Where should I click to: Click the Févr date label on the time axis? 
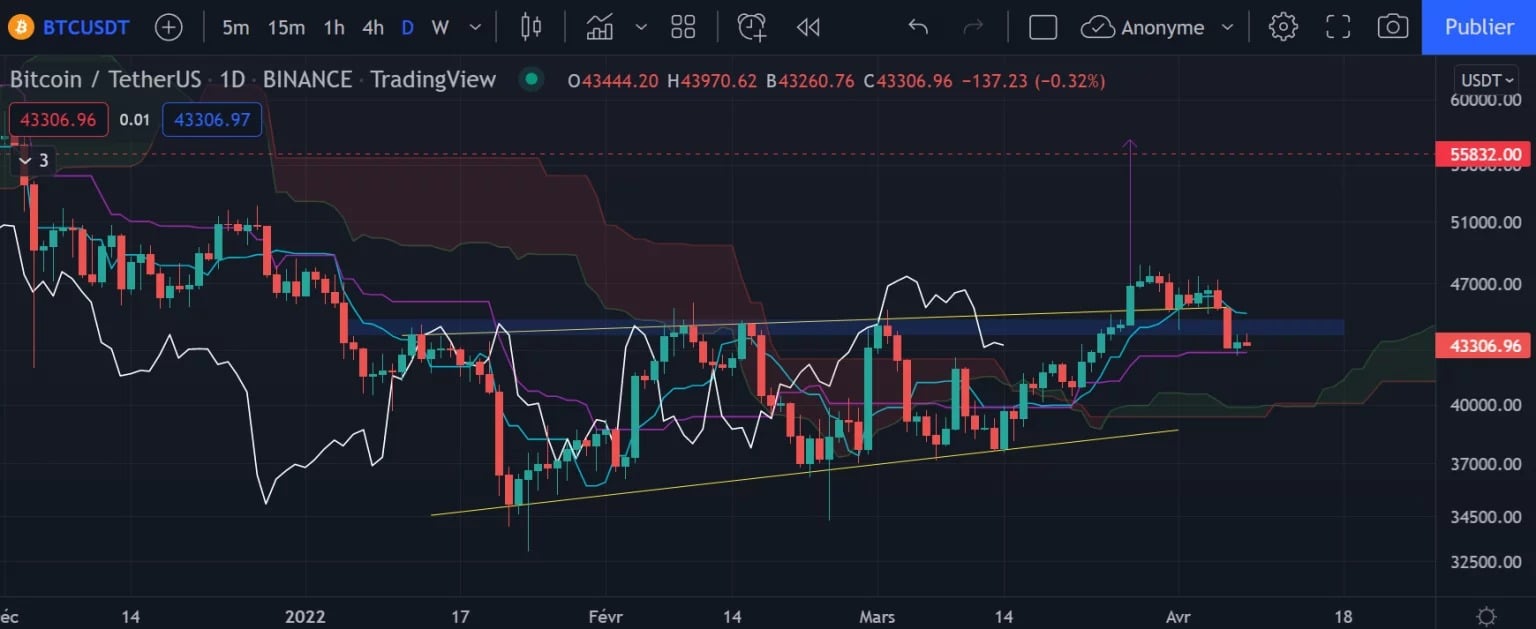[x=605, y=616]
